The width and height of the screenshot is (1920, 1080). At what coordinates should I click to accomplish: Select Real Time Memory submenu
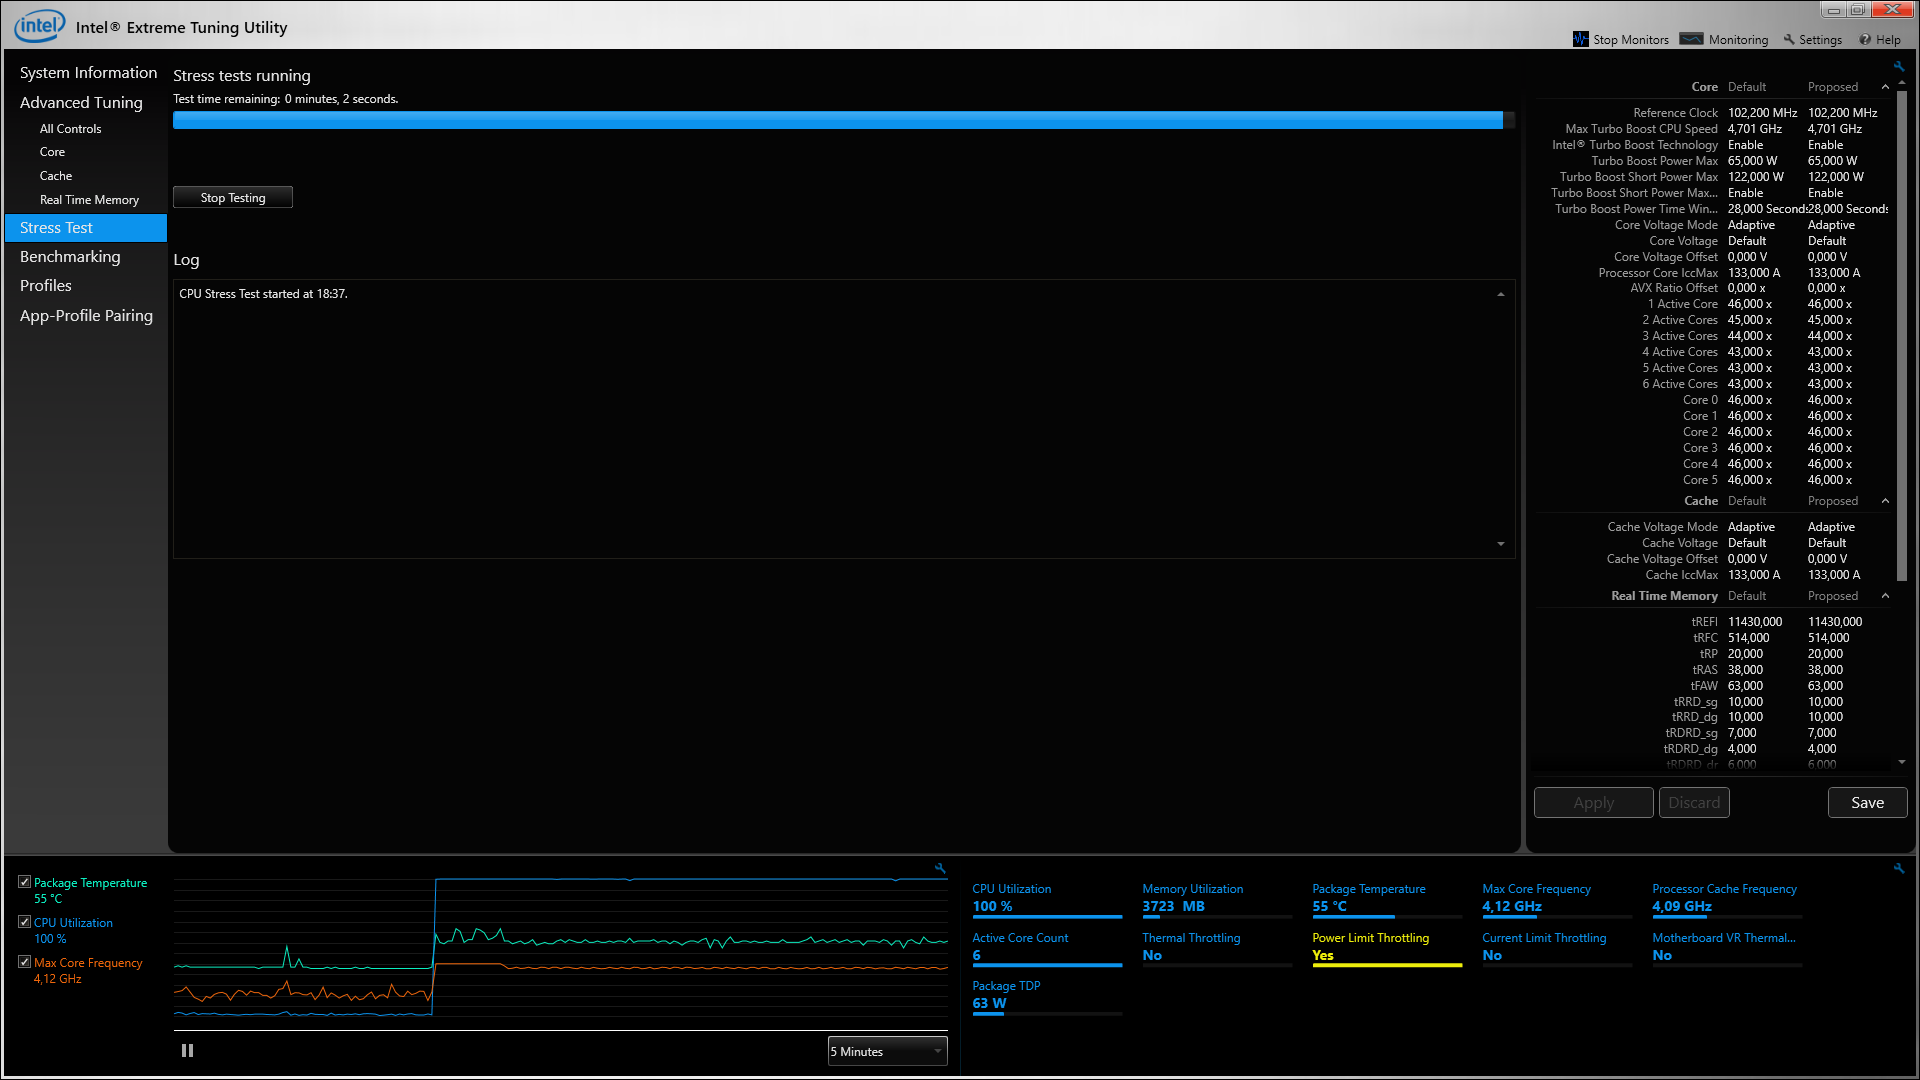(89, 200)
